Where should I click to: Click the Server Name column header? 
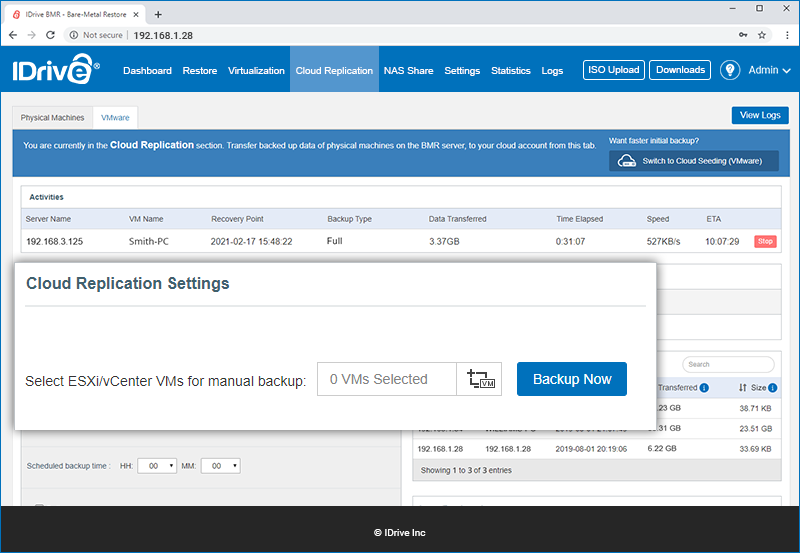coord(48,219)
